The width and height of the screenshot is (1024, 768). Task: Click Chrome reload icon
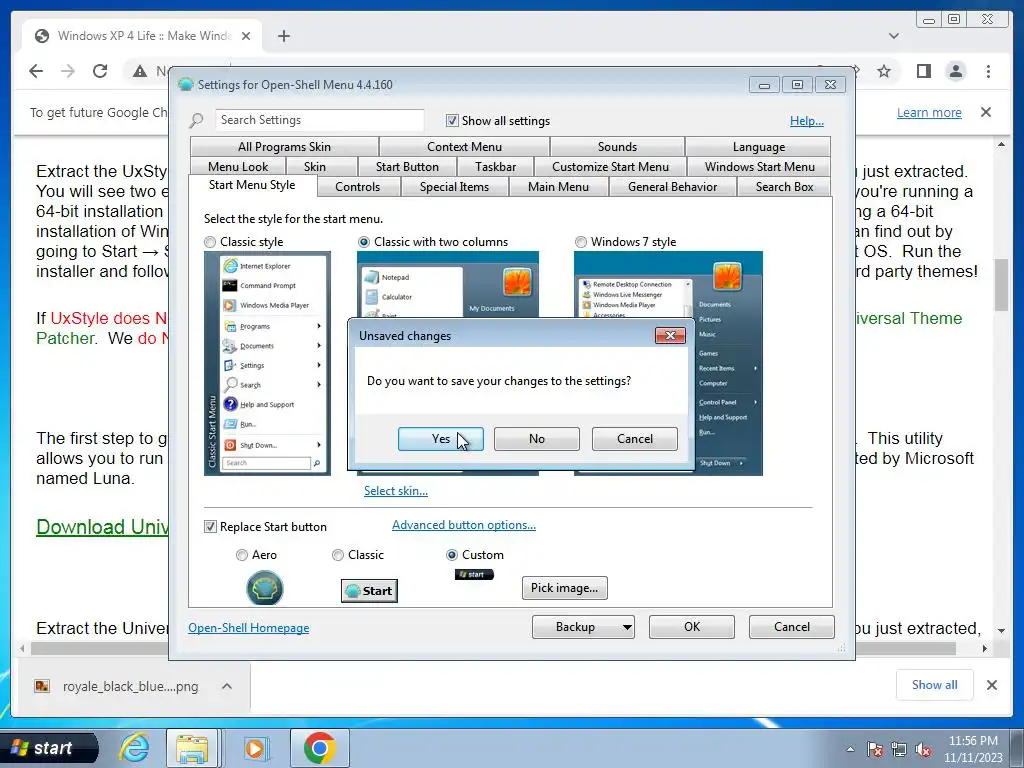pos(100,71)
